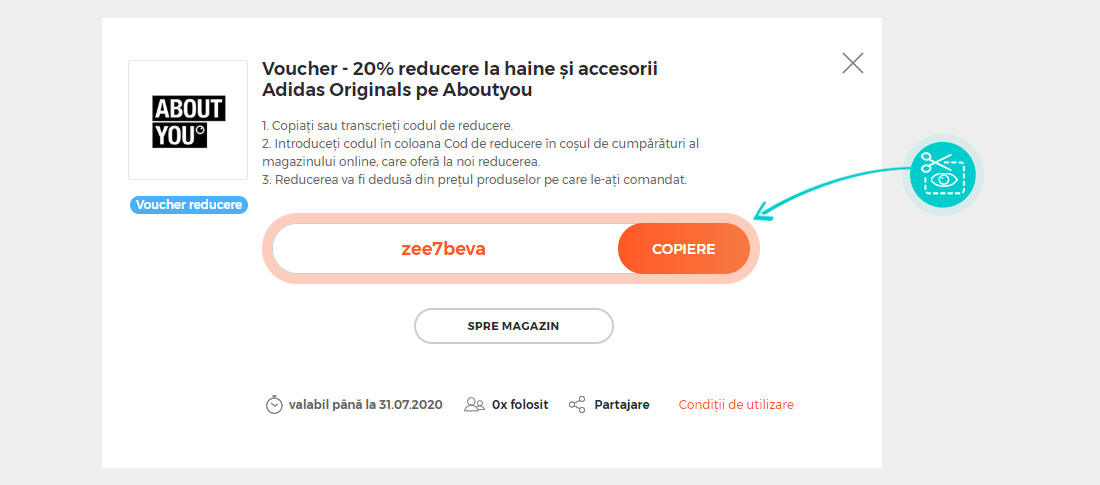This screenshot has width=1100, height=485.
Task: Click the Partajare share label
Action: [x=622, y=405]
